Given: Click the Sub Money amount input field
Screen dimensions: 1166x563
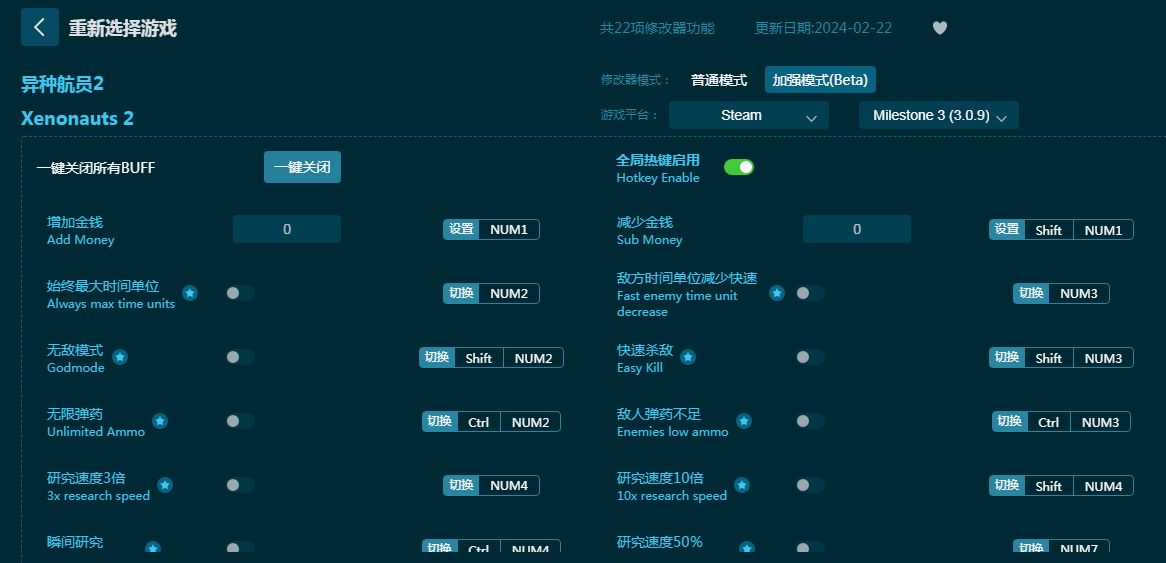Looking at the screenshot, I should pos(856,229).
